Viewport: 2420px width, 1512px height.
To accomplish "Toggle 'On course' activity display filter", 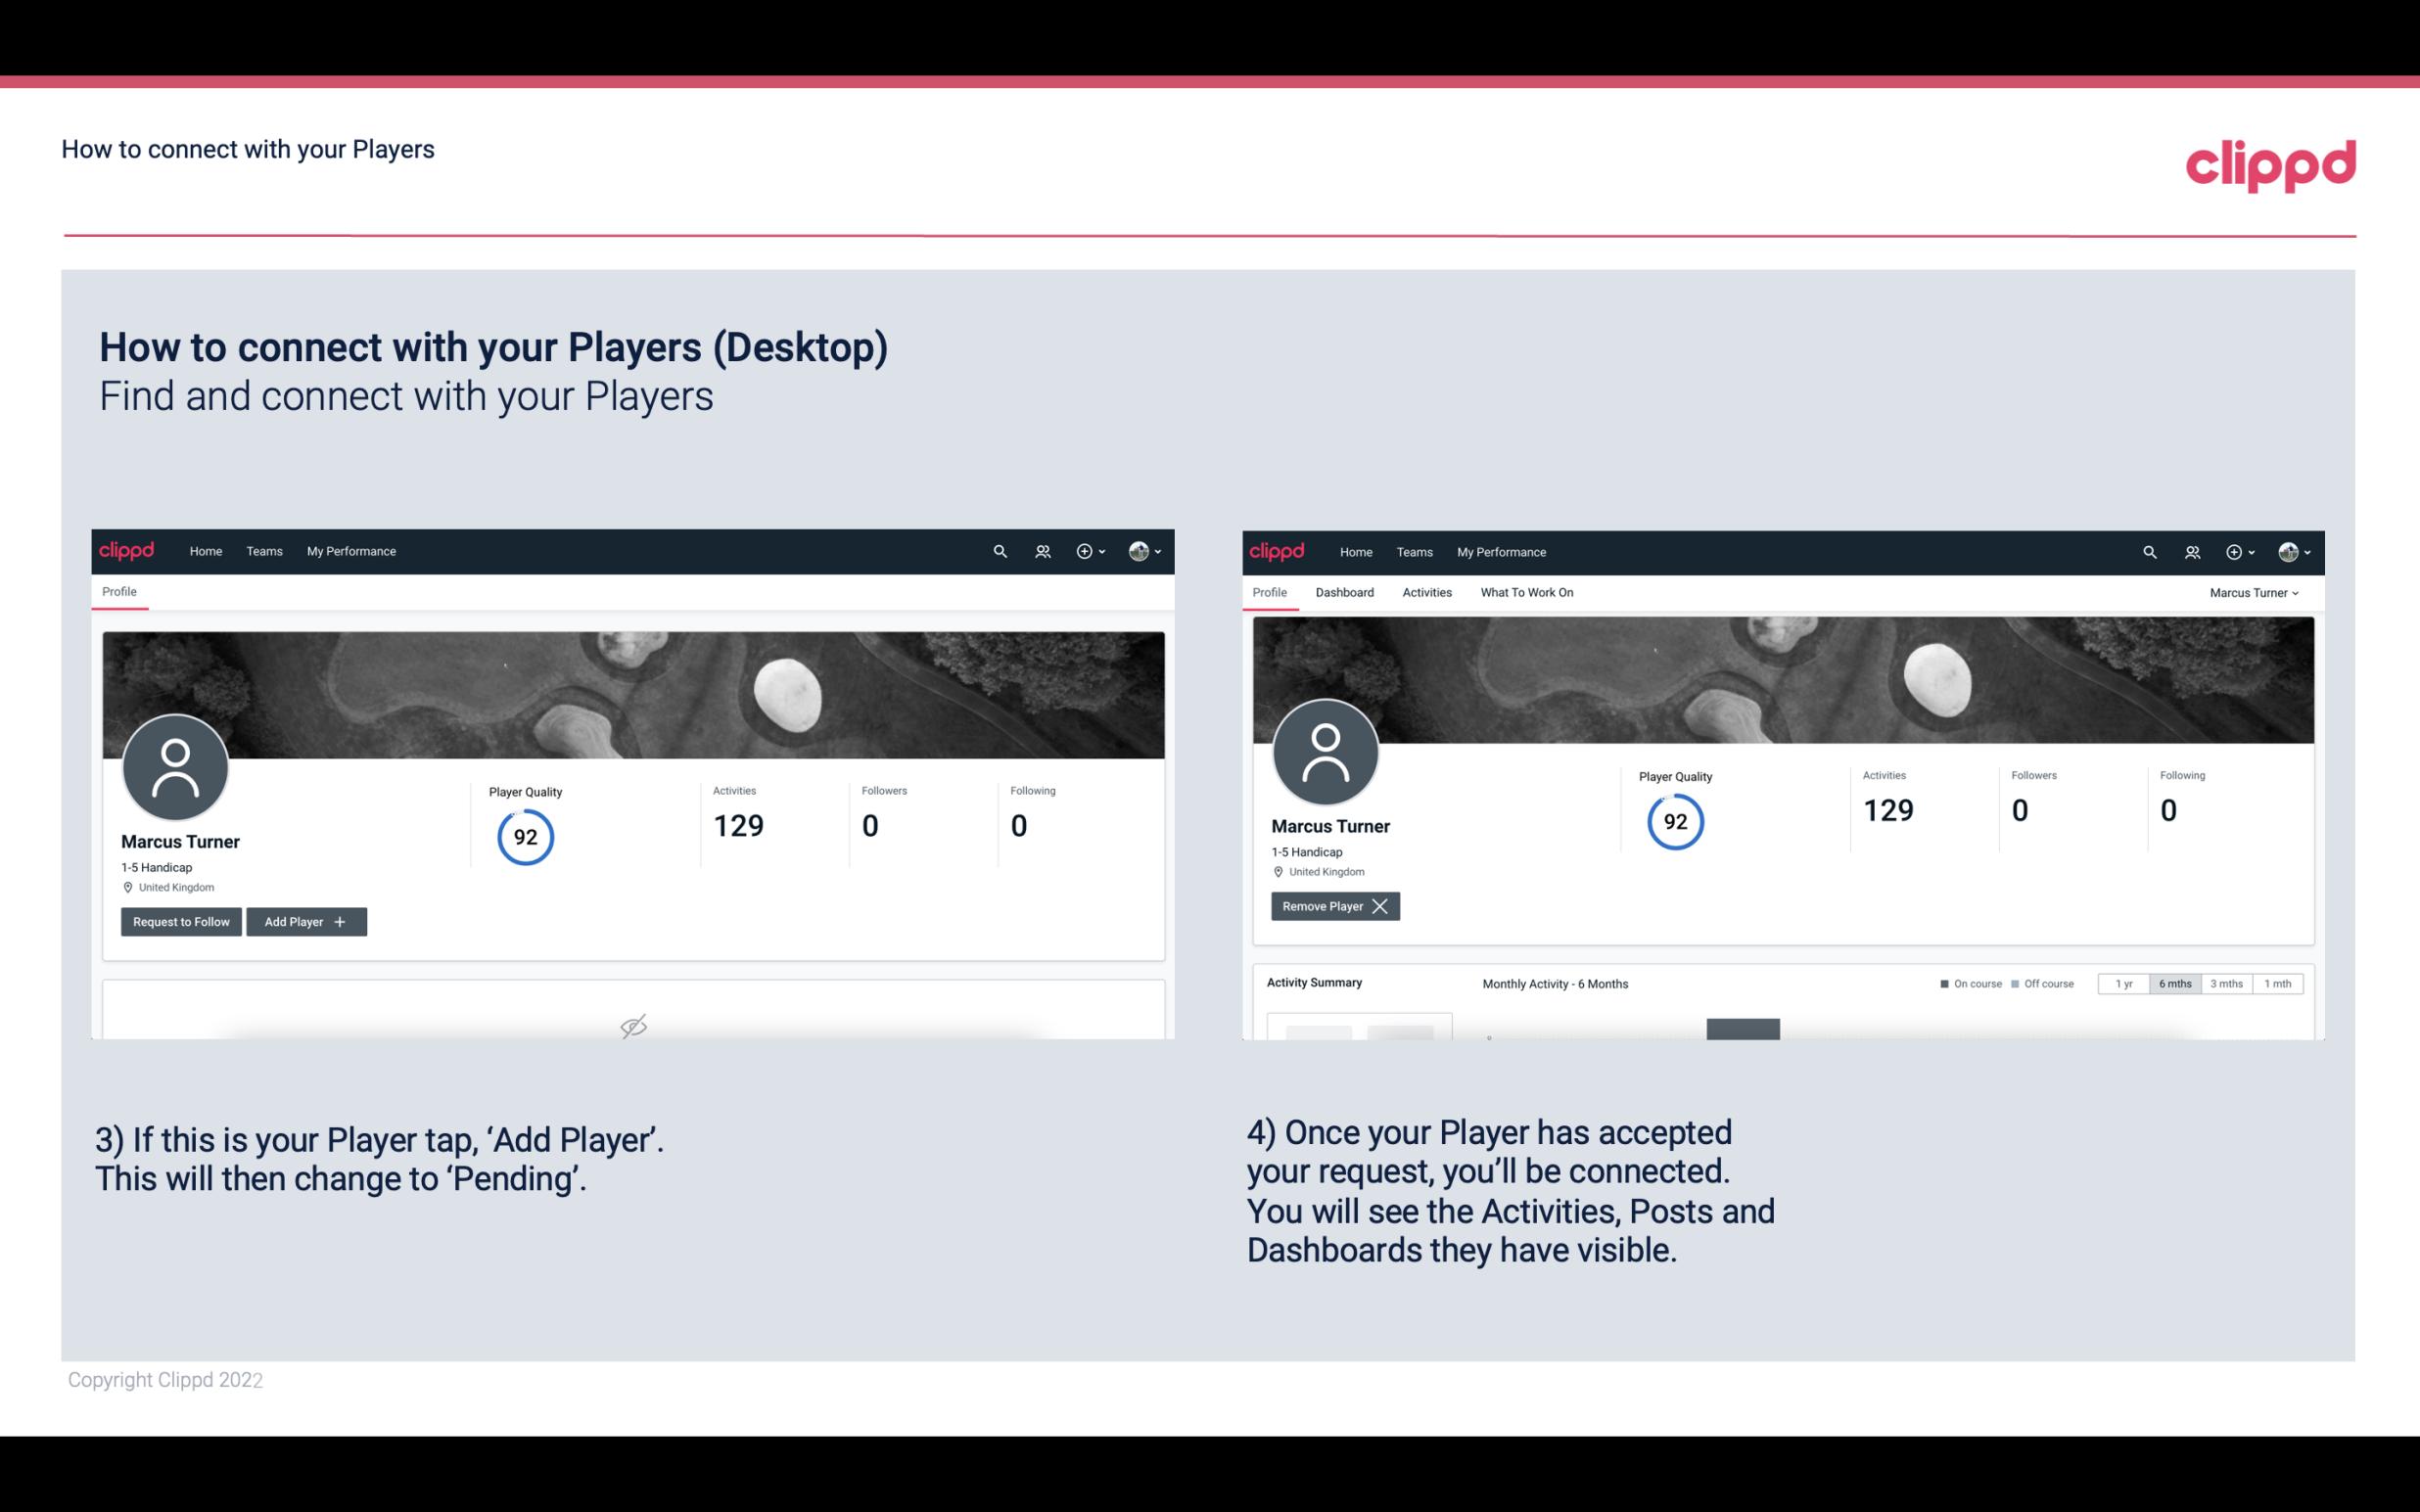I will click(1964, 983).
